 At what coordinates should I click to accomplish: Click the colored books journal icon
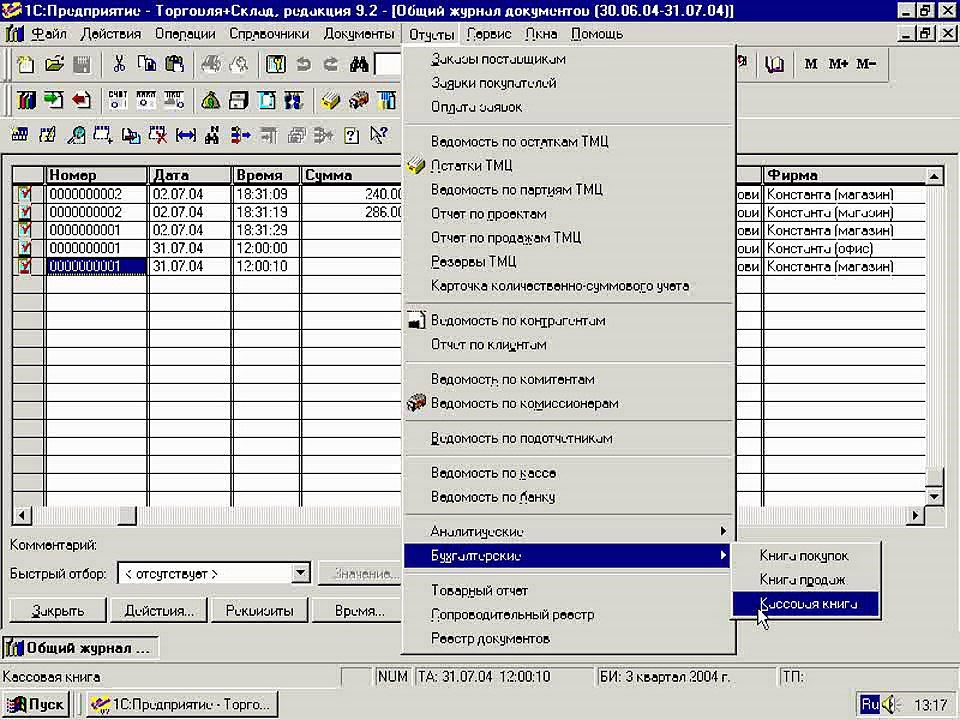[x=26, y=100]
